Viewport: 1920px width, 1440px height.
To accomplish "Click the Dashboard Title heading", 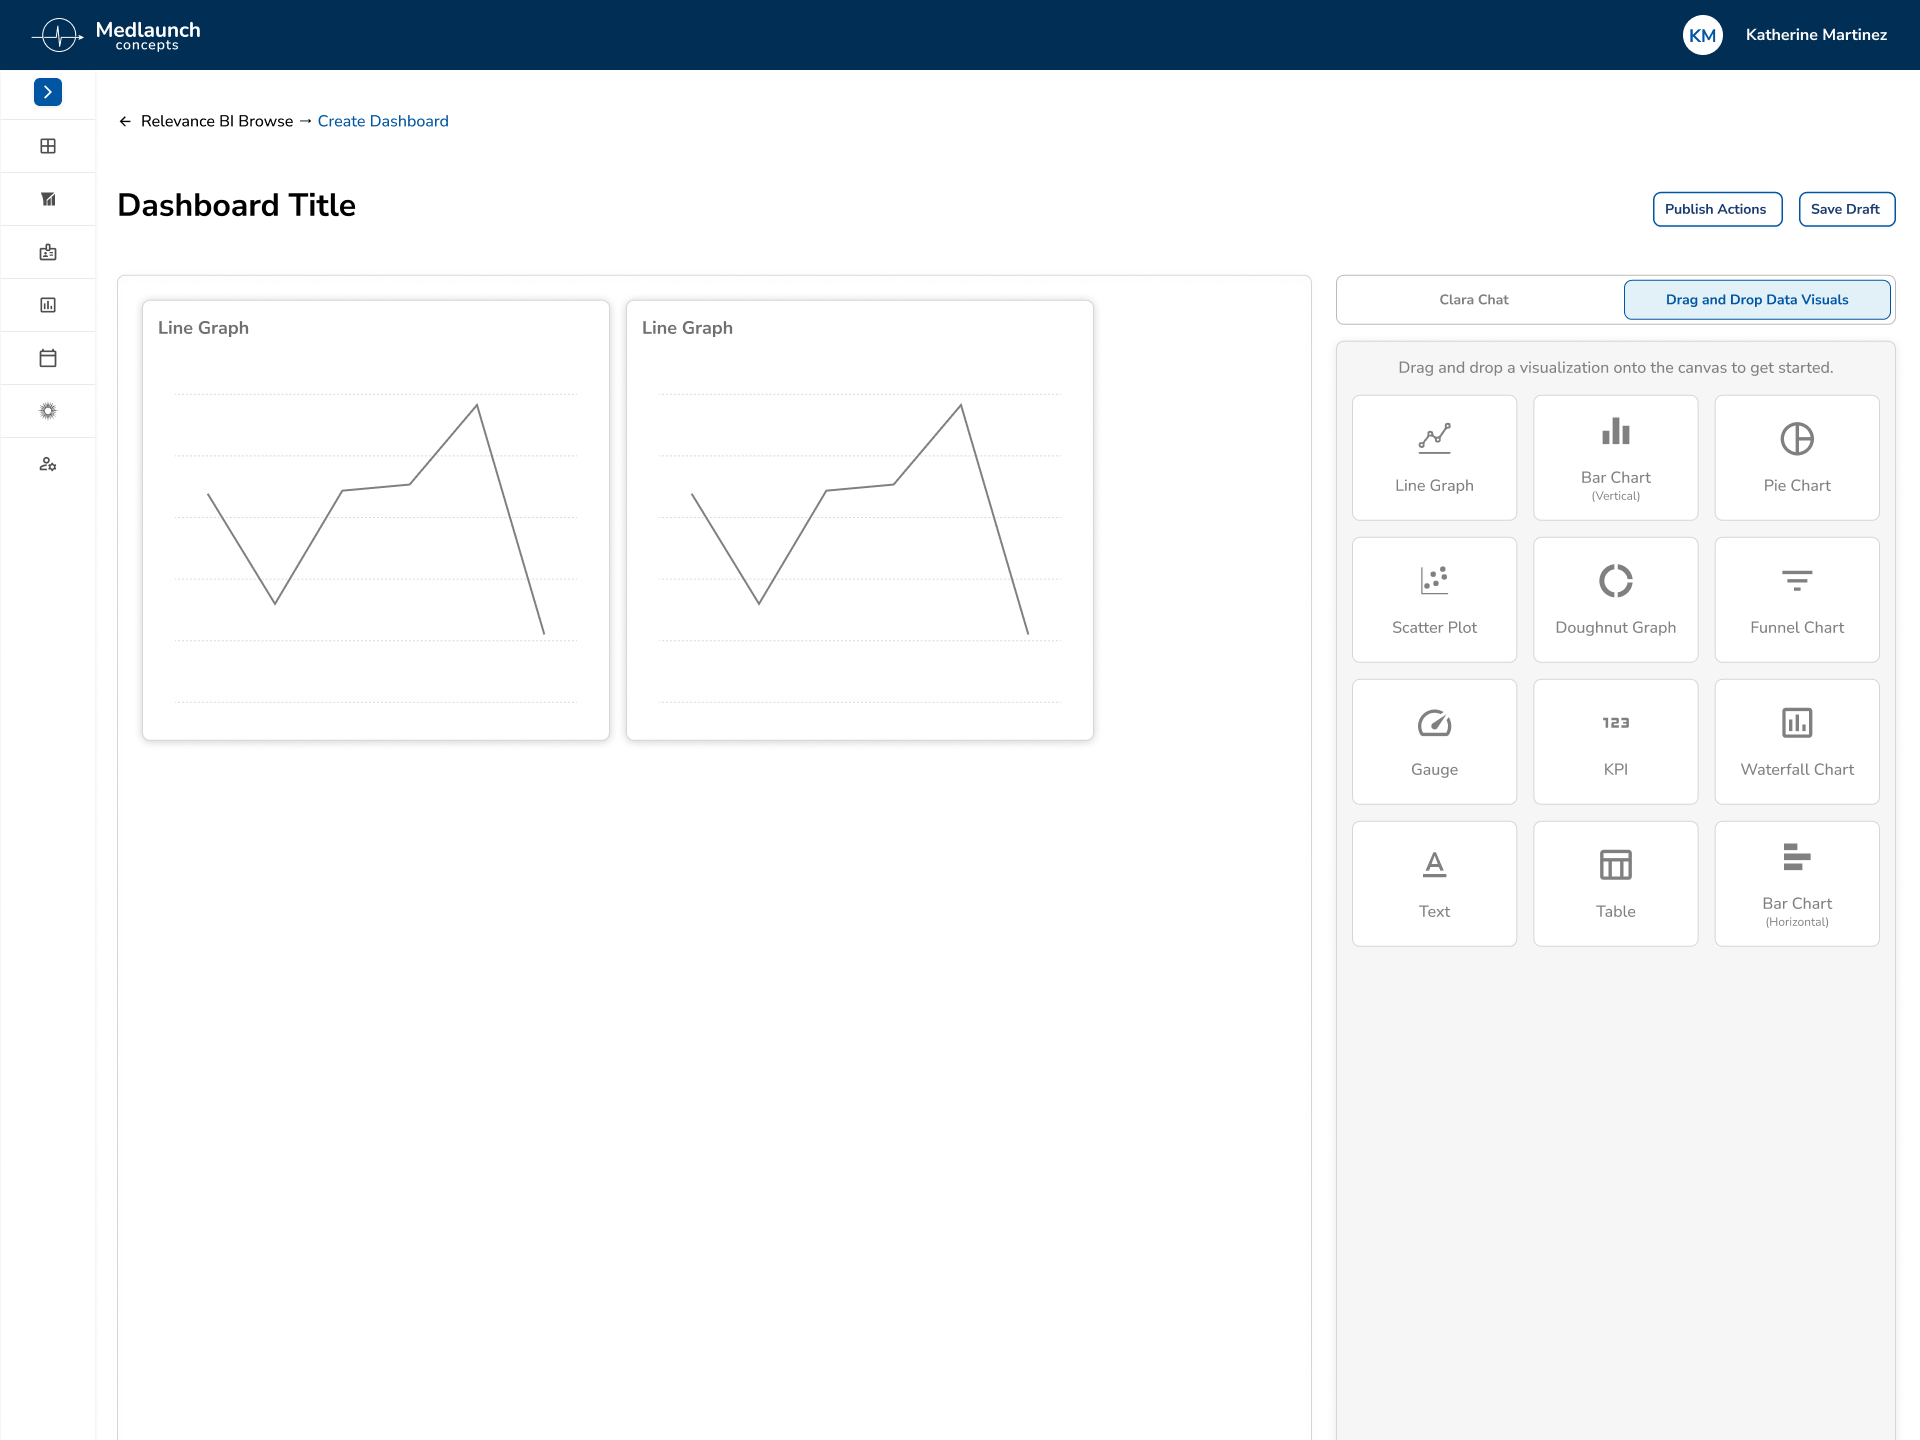I will pos(237,205).
